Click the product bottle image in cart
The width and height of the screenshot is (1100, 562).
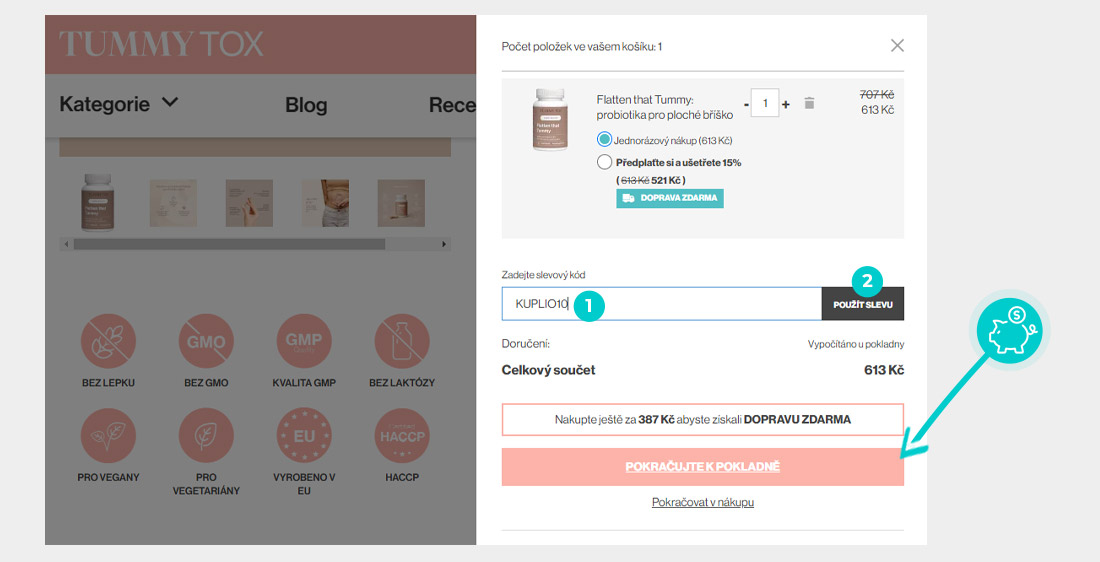click(x=549, y=119)
